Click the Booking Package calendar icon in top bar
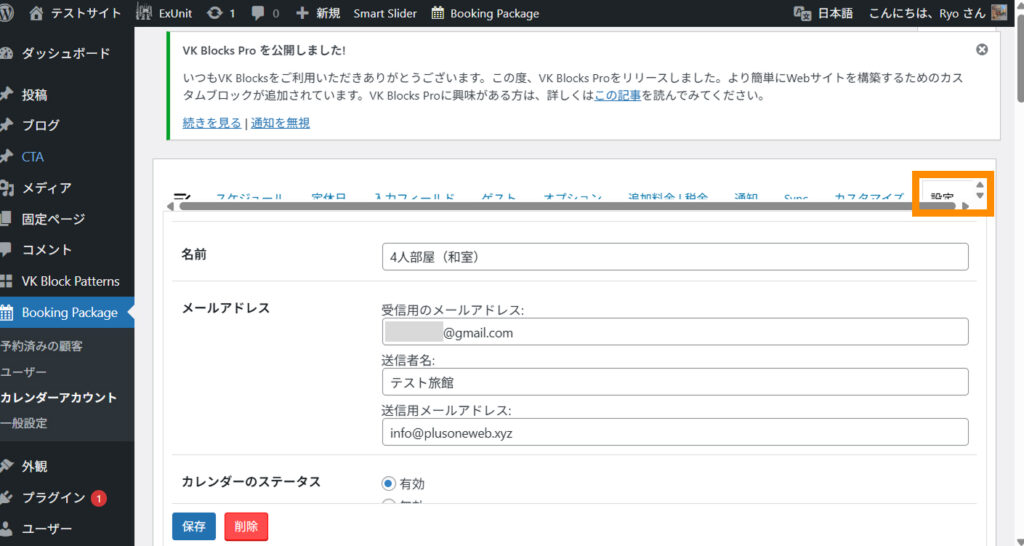The image size is (1024, 546). [438, 13]
